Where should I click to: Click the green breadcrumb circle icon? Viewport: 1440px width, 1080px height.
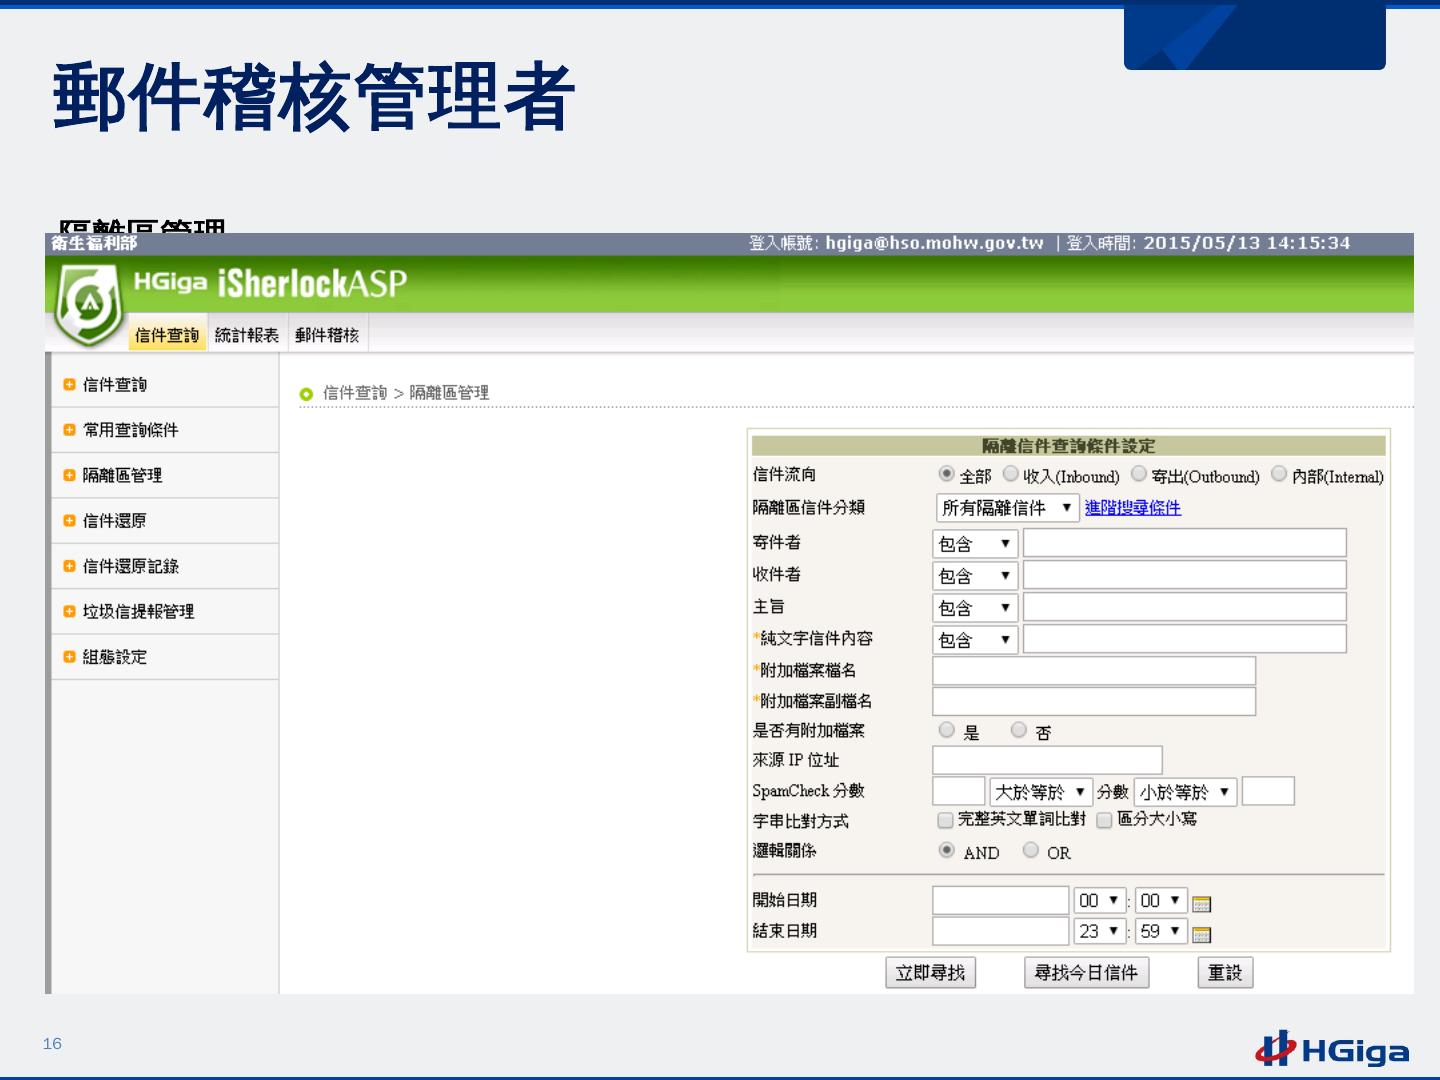(306, 394)
